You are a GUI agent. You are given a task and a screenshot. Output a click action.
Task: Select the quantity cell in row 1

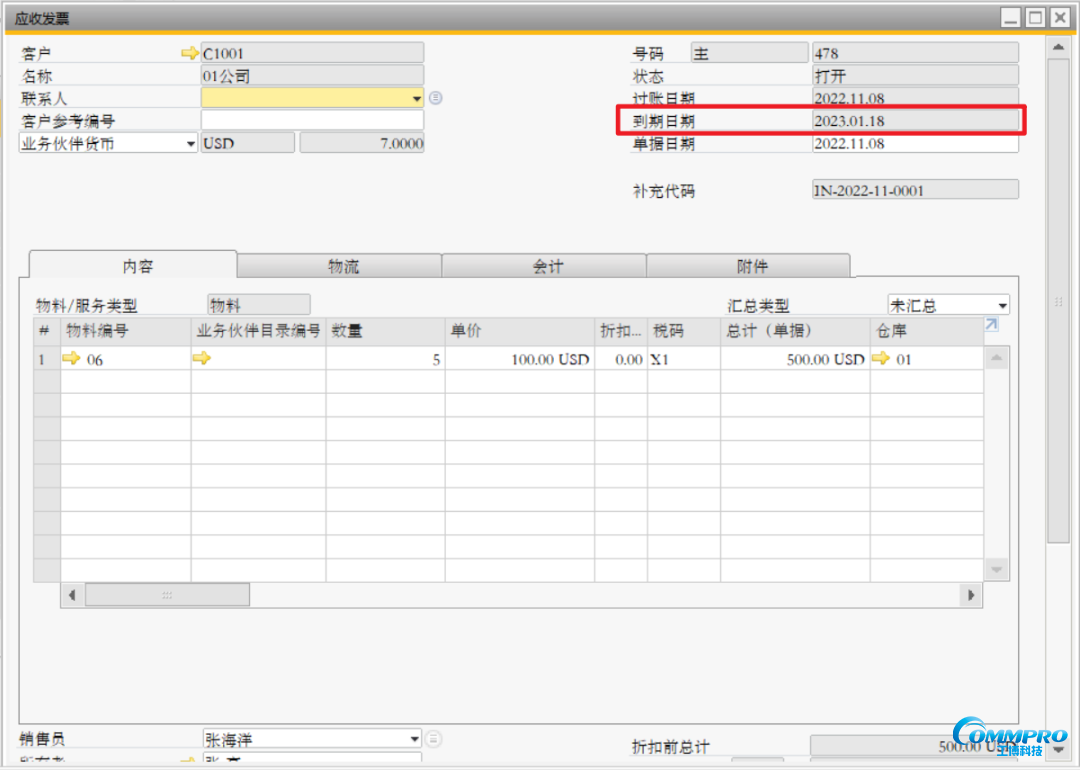(x=385, y=359)
